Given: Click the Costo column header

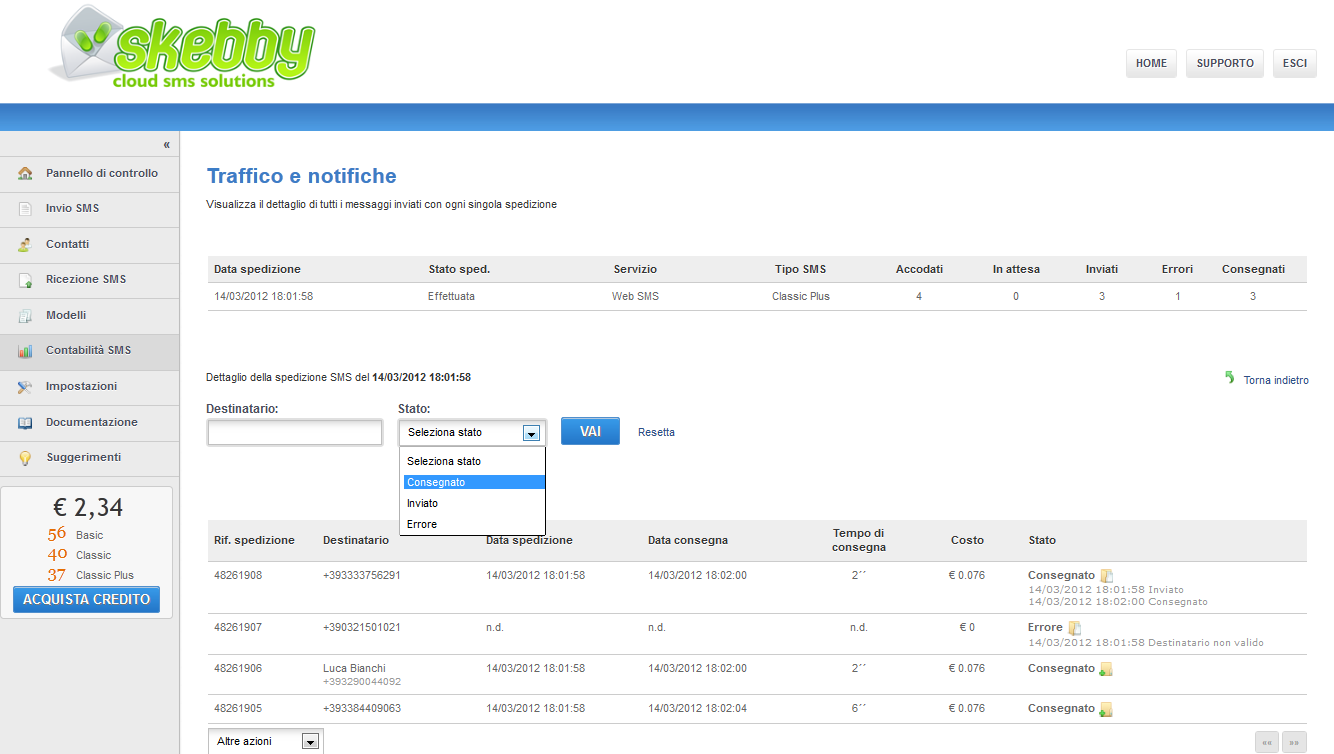Looking at the screenshot, I should (x=967, y=540).
